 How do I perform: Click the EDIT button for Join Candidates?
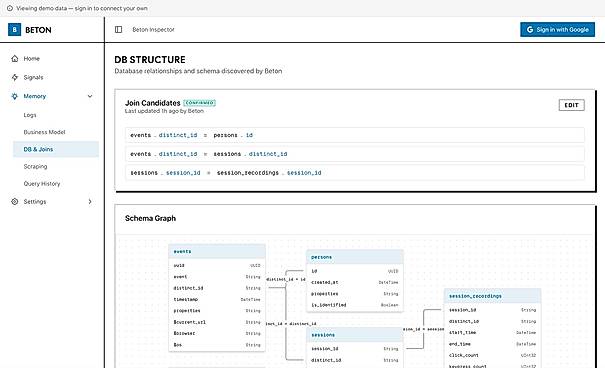tap(571, 105)
